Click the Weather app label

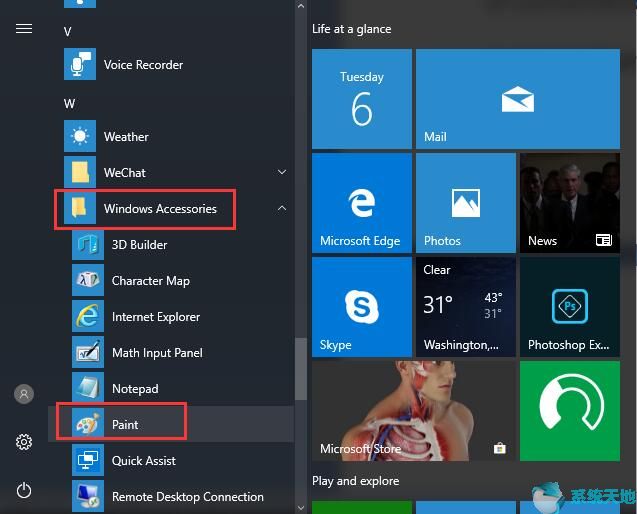pos(126,137)
